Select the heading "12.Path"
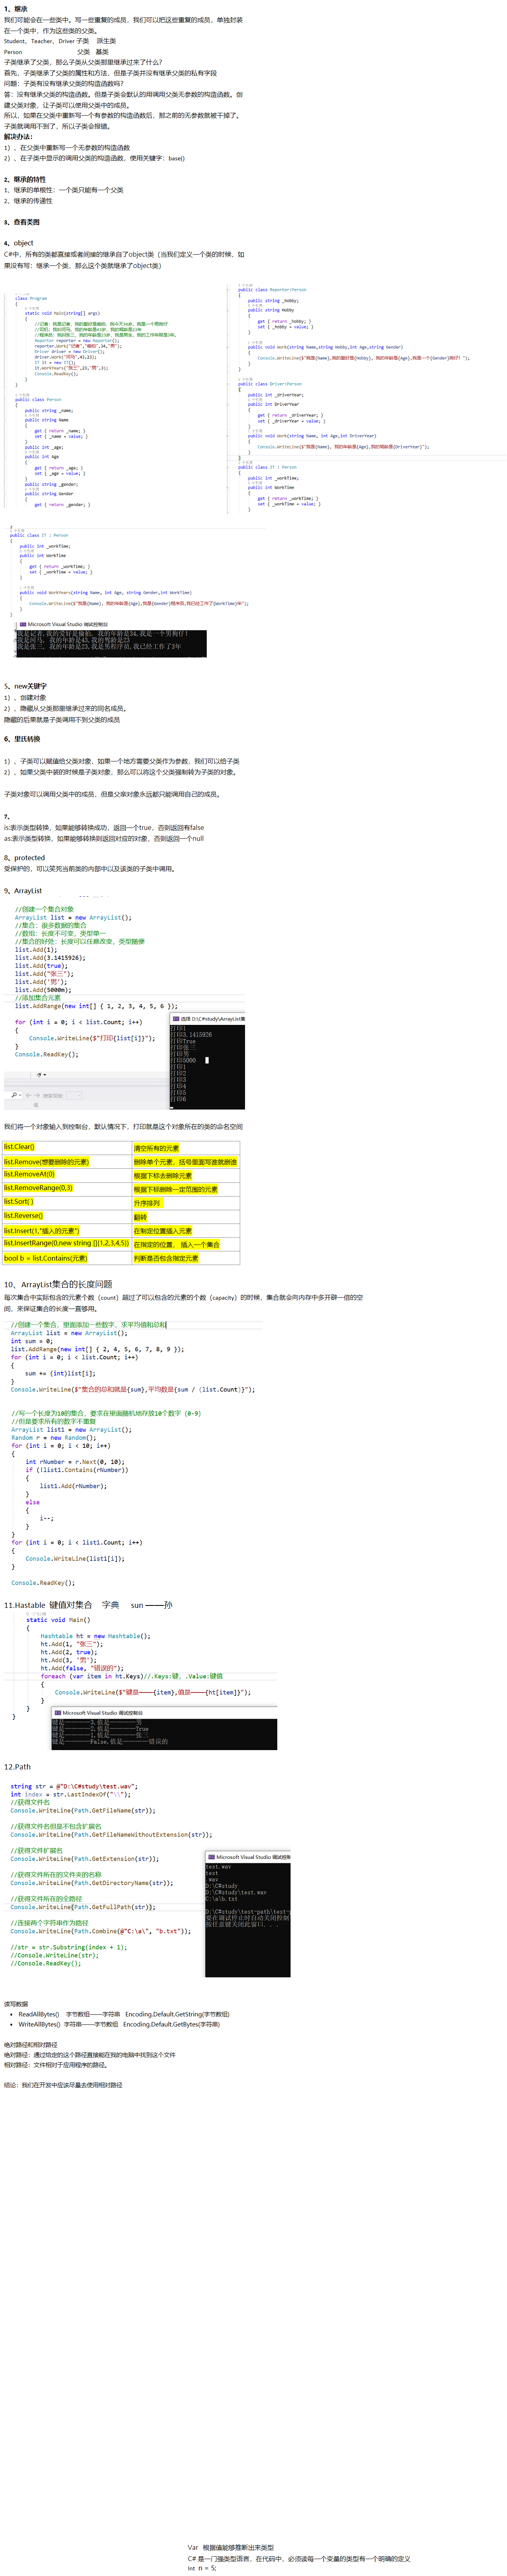This screenshot has height=2576, width=507. [x=17, y=1767]
